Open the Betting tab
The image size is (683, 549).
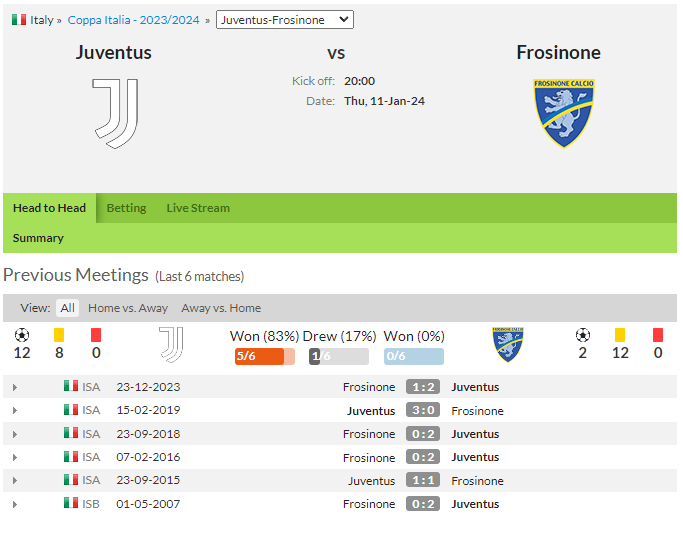126,208
